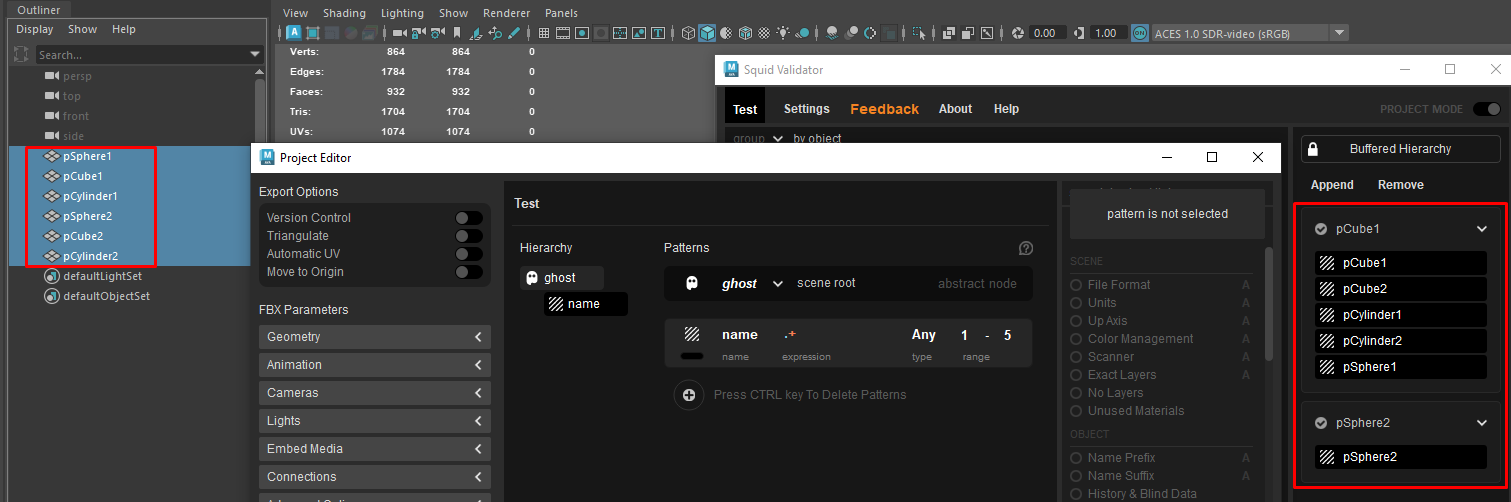Expand the Geometry FBX section
The width and height of the screenshot is (1511, 502).
tap(375, 337)
